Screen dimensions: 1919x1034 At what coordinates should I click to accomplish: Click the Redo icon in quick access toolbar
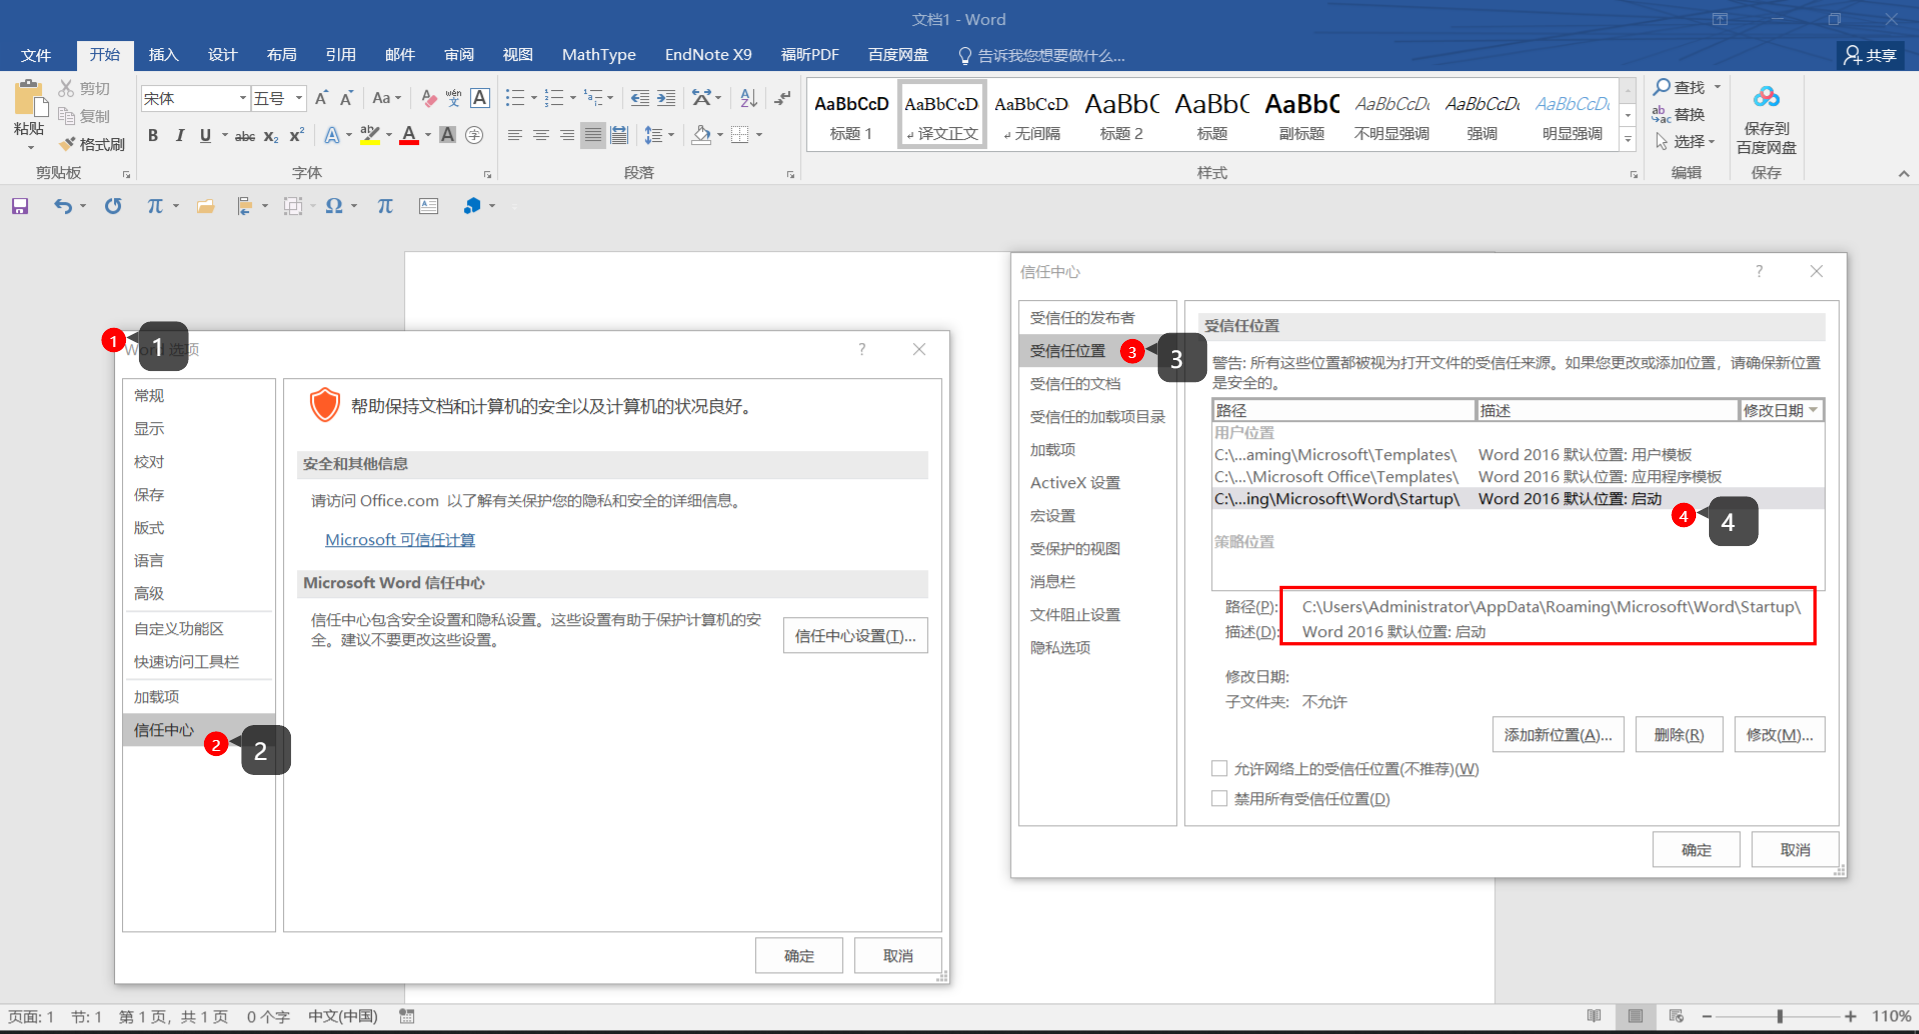click(113, 206)
